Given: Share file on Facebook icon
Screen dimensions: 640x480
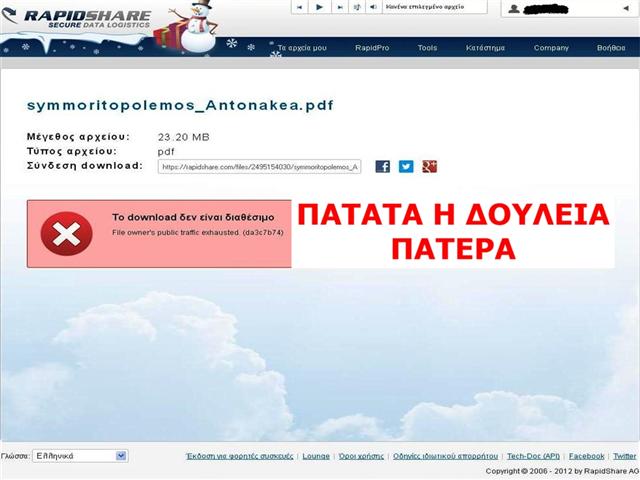Looking at the screenshot, I should coord(382,166).
